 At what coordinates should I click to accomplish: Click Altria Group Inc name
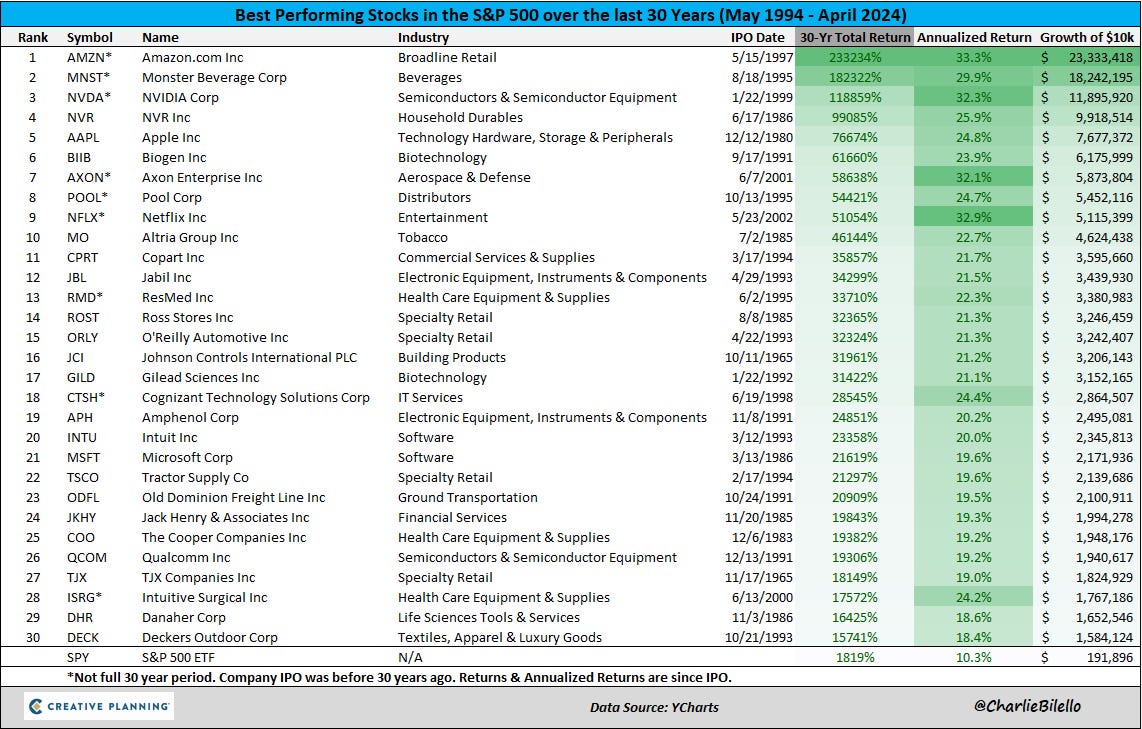190,237
